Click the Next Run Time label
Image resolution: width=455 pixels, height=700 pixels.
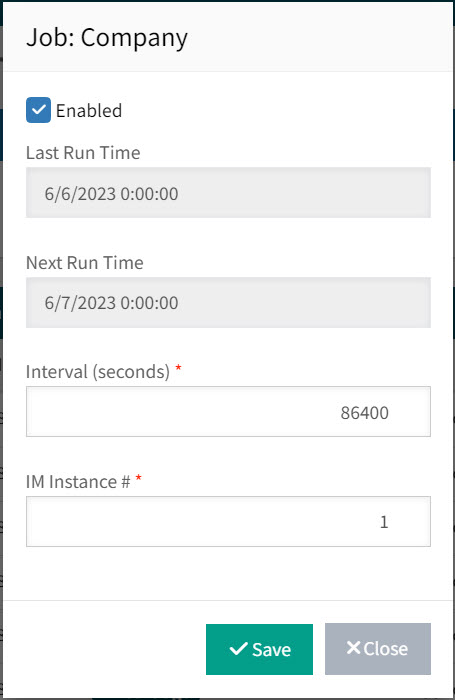pos(85,263)
